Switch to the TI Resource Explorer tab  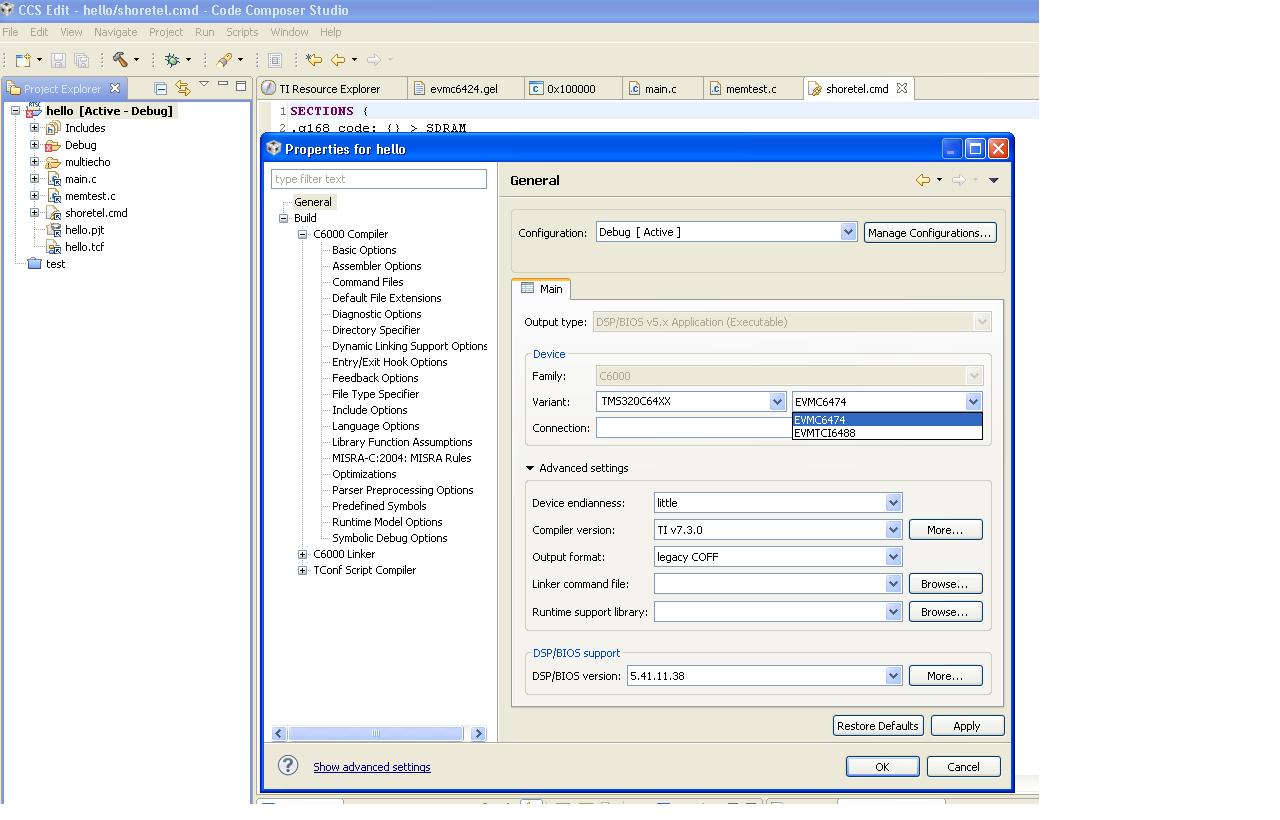tap(330, 88)
